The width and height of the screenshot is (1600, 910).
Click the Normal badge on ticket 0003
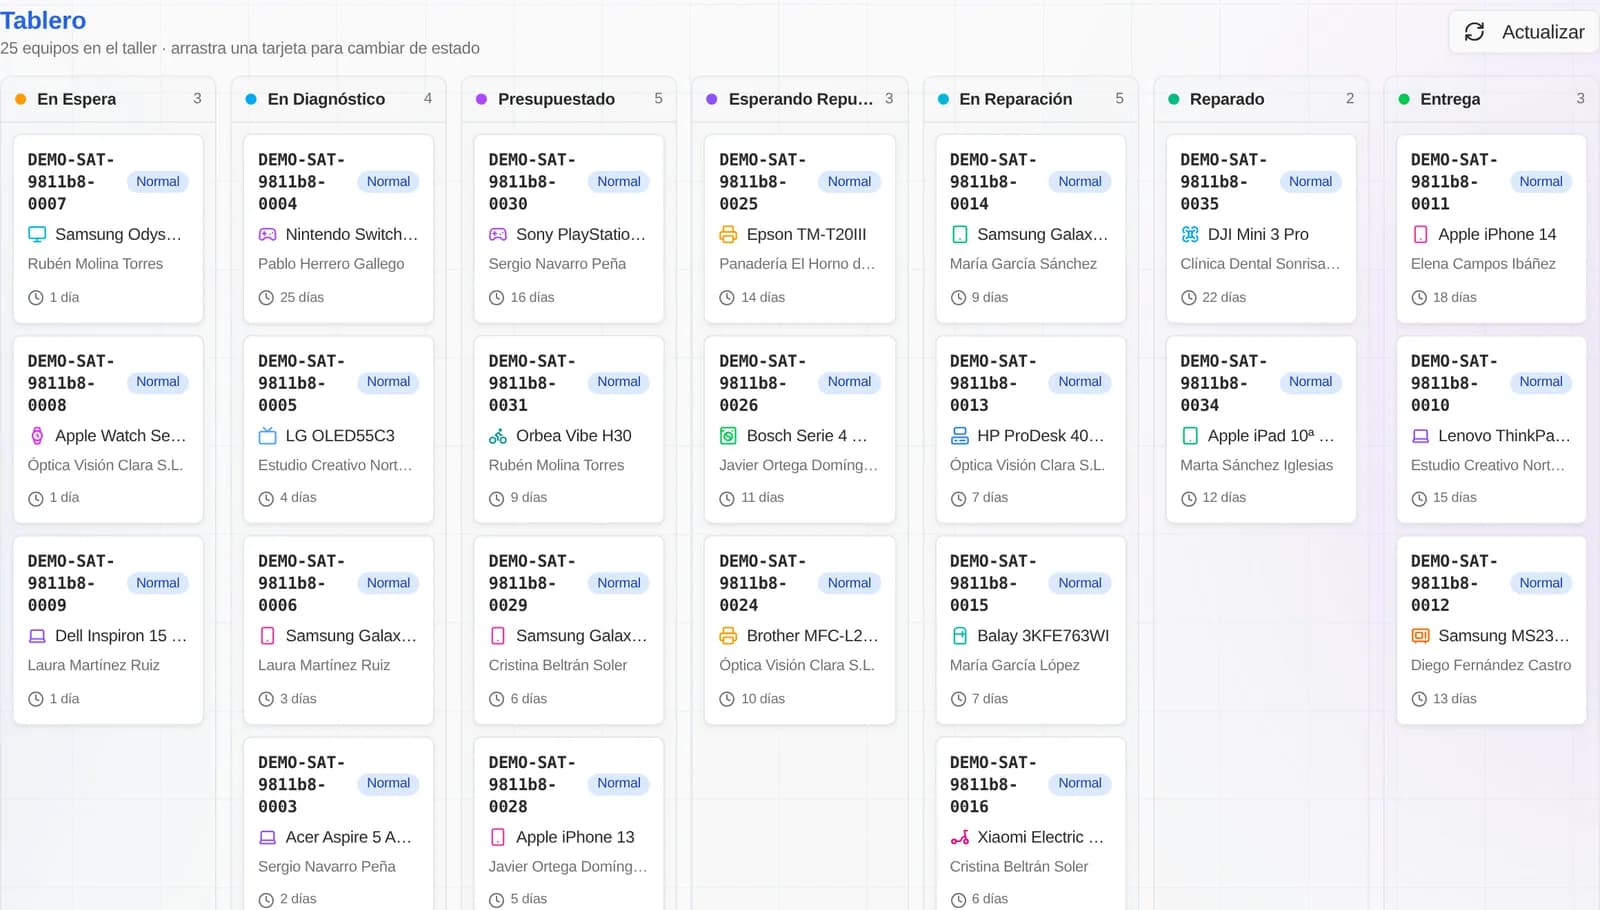point(388,784)
